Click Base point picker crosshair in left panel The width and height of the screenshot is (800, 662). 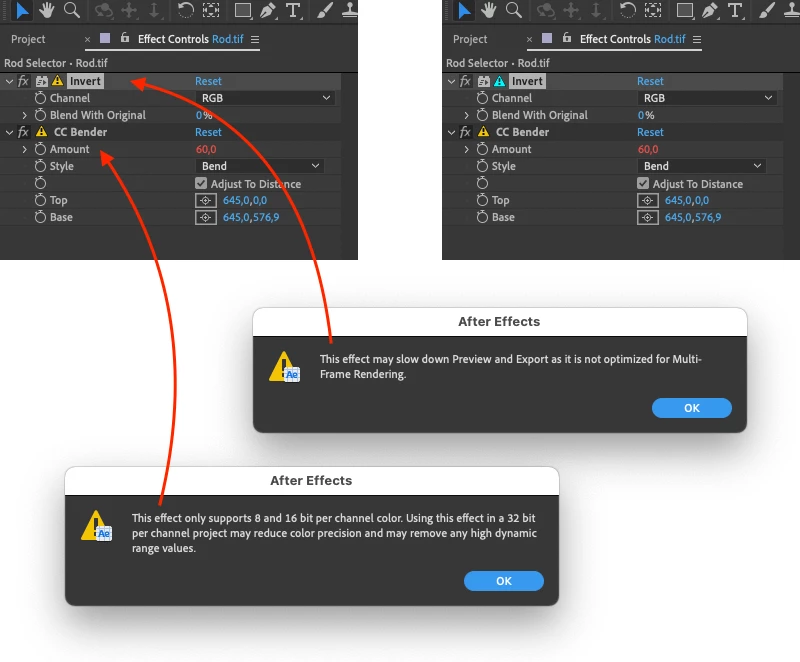point(206,217)
